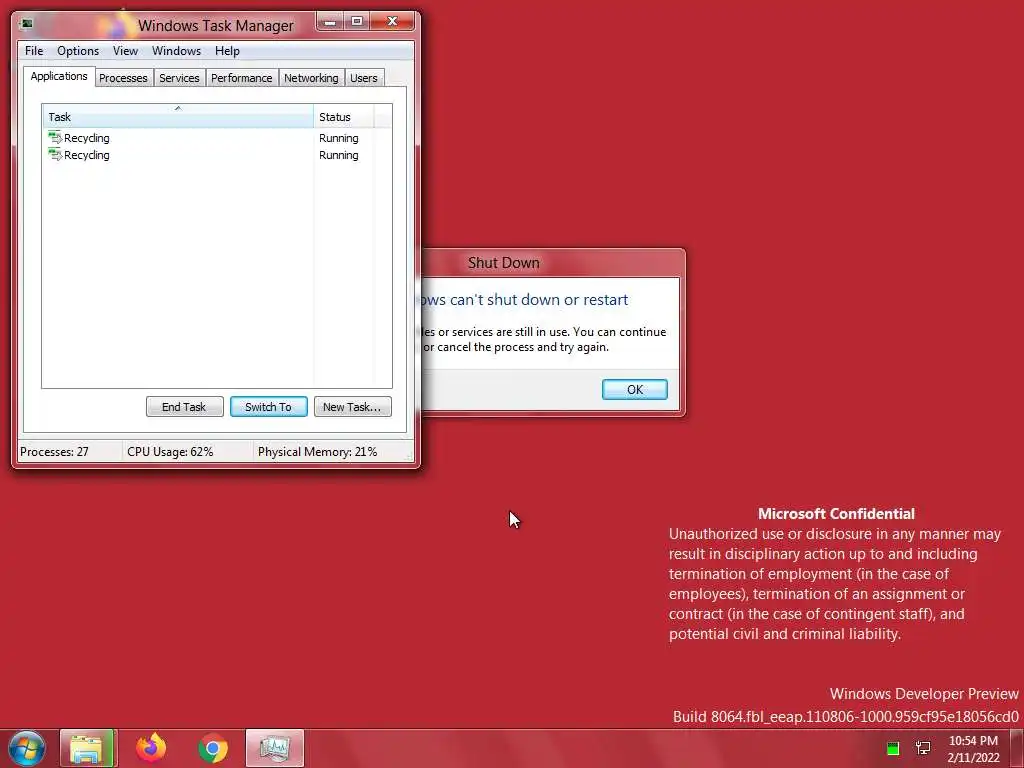Click the 10:54 PM taskbar clock
1024x768 pixels.
click(973, 749)
